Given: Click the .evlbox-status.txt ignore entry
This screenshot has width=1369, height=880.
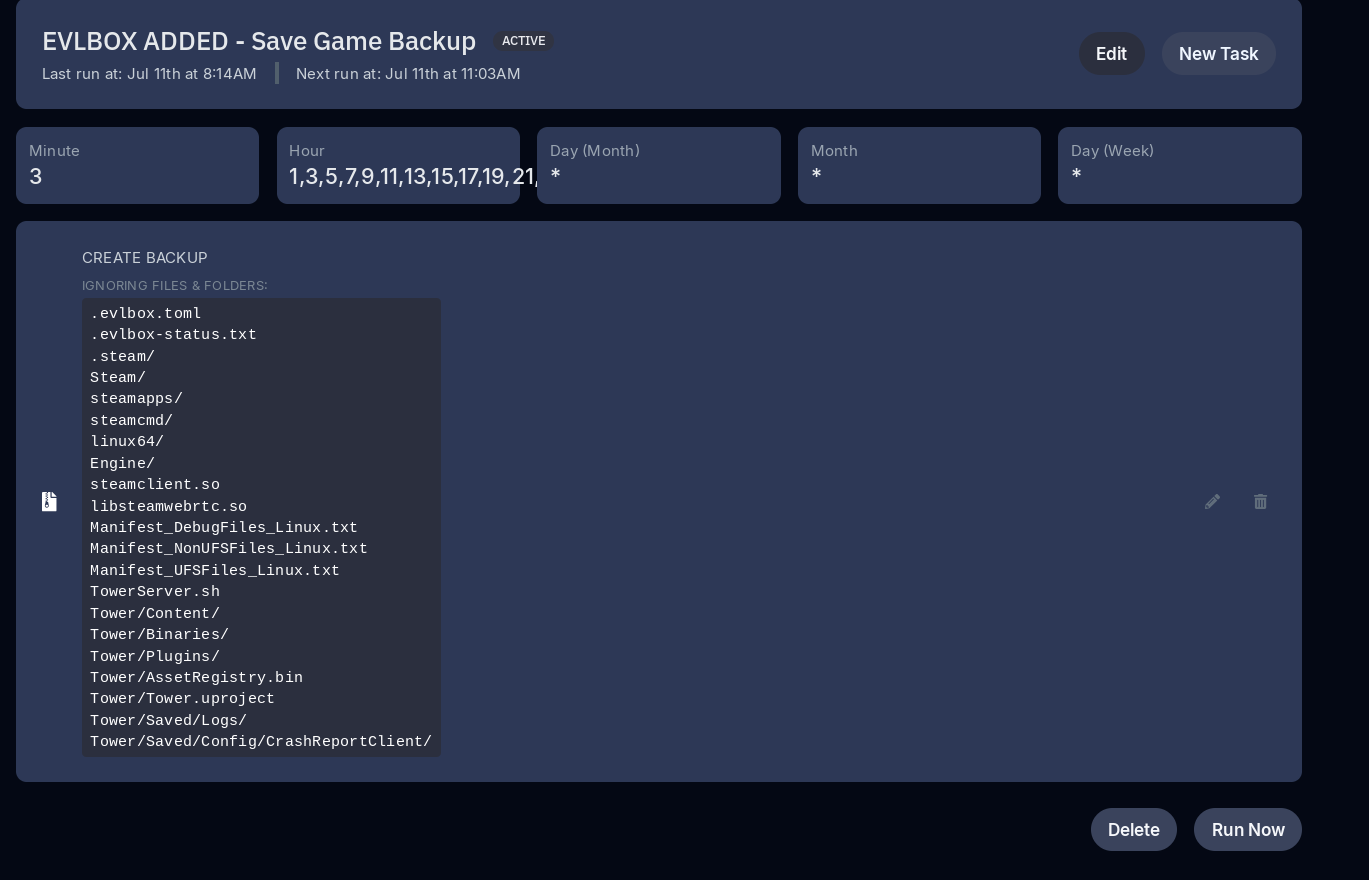Looking at the screenshot, I should pos(174,335).
